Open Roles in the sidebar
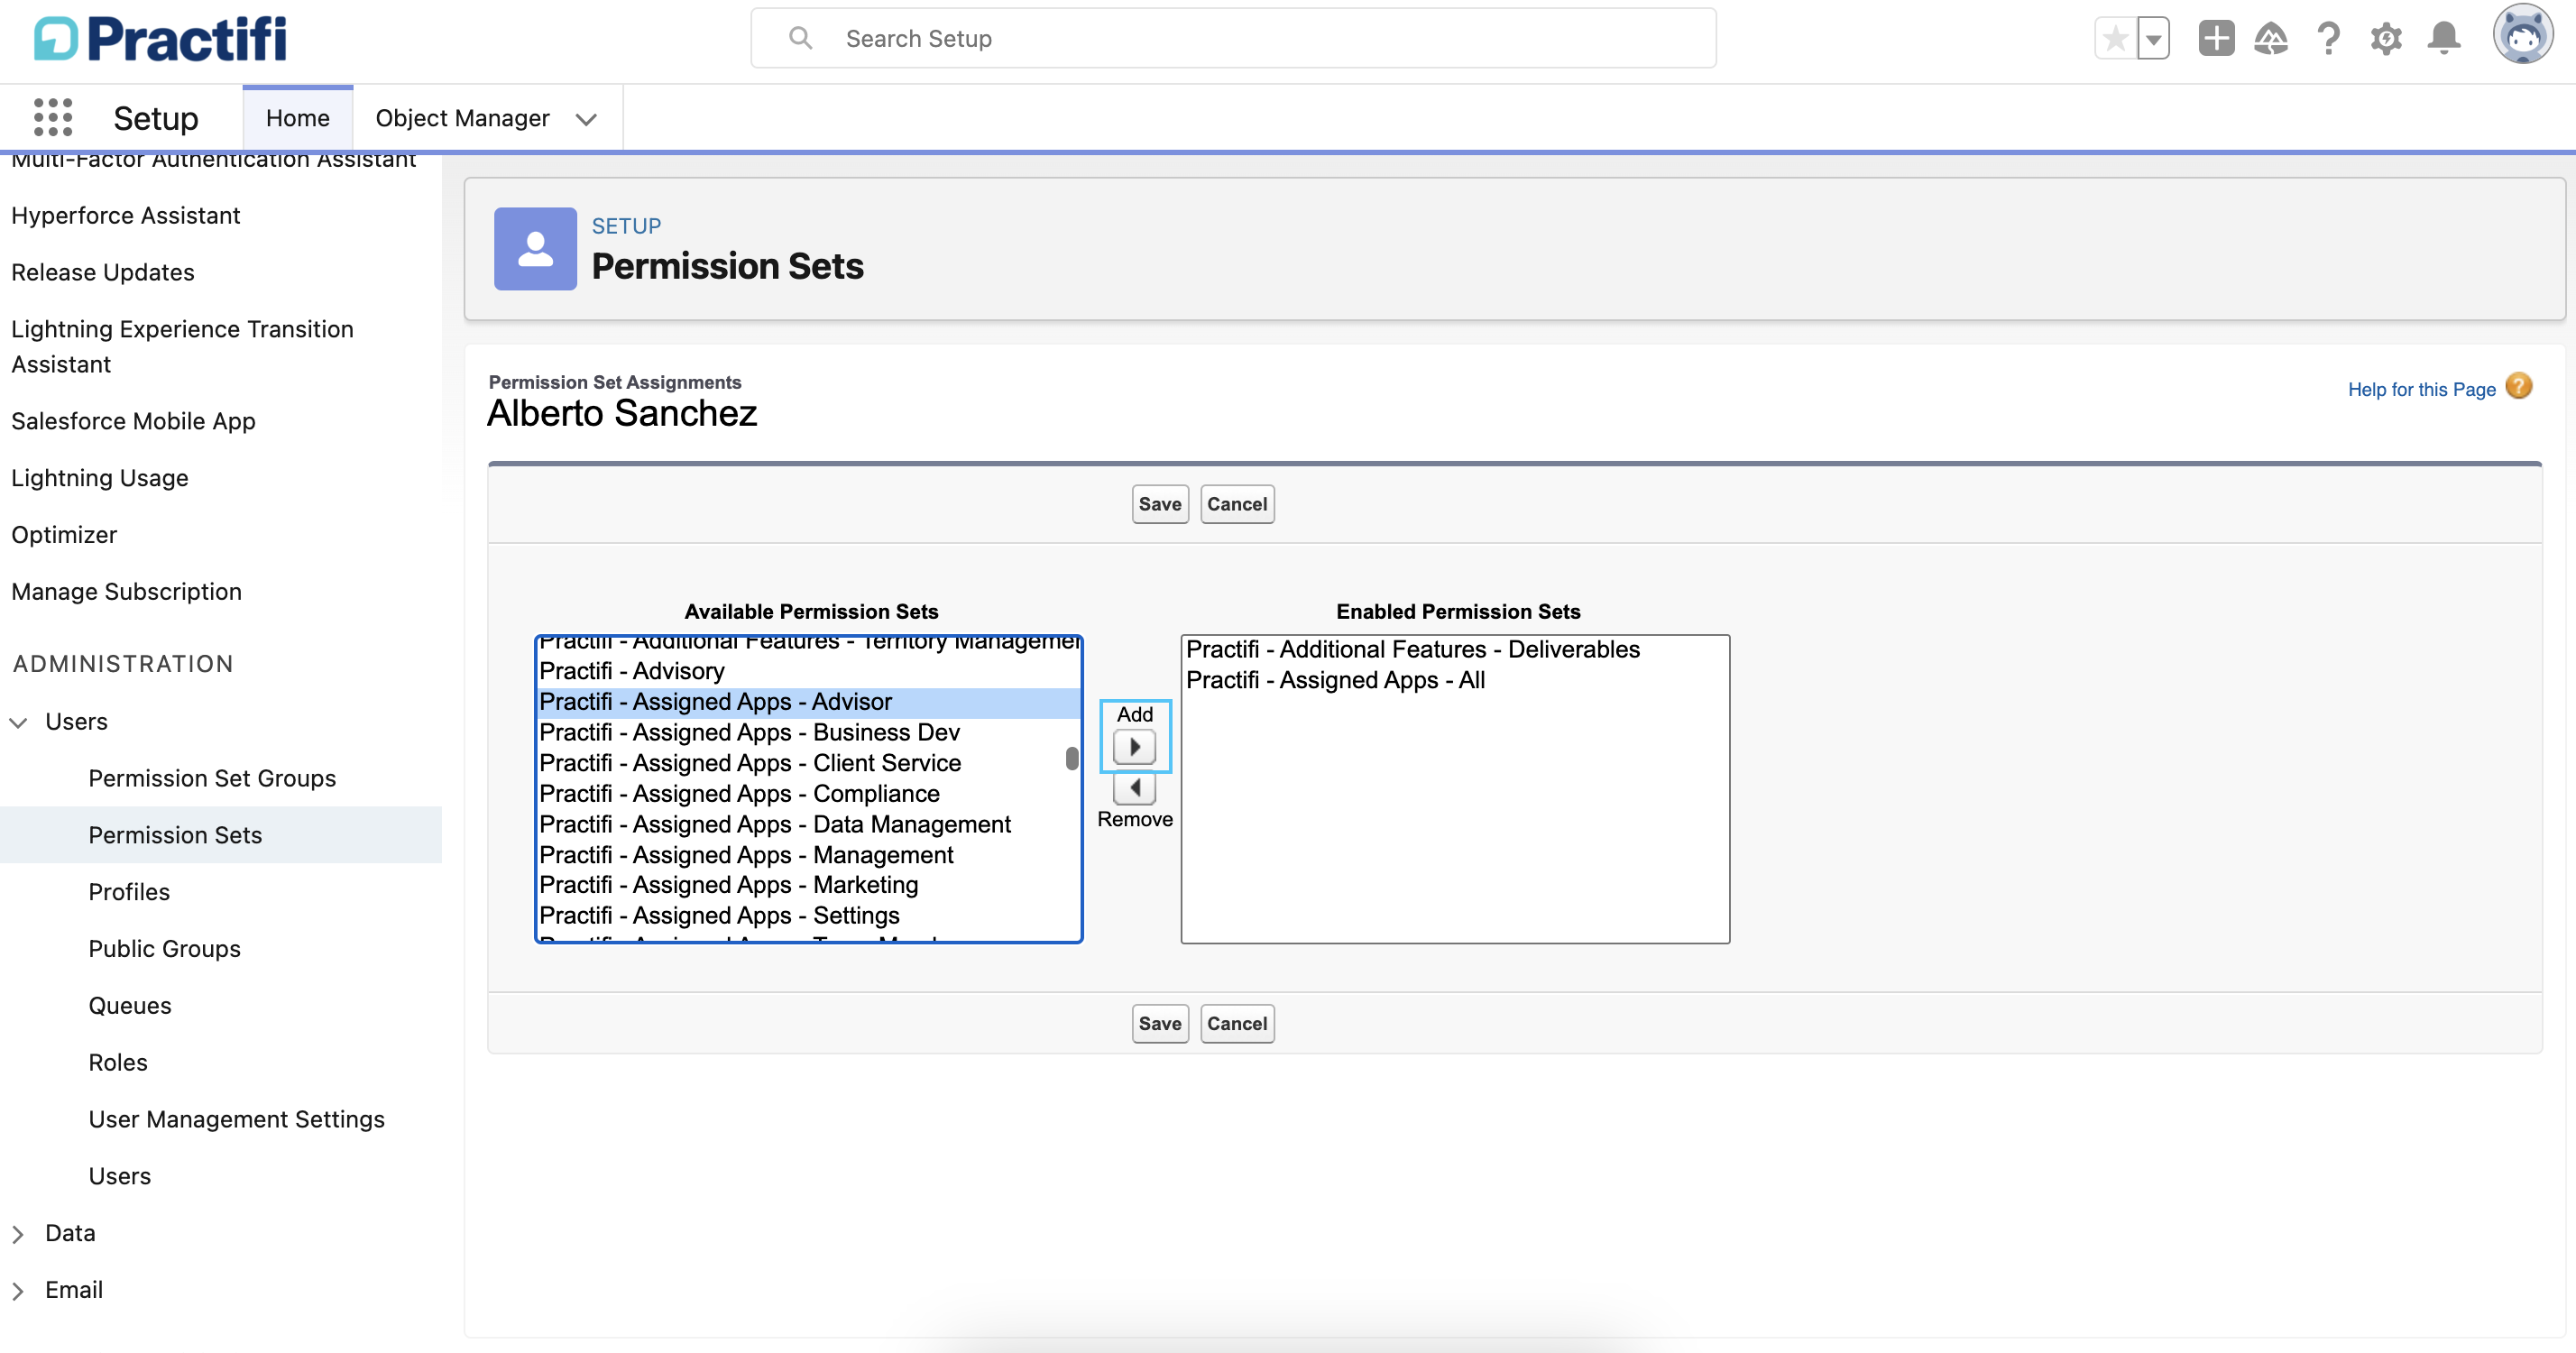The width and height of the screenshot is (2576, 1353). tap(118, 1062)
